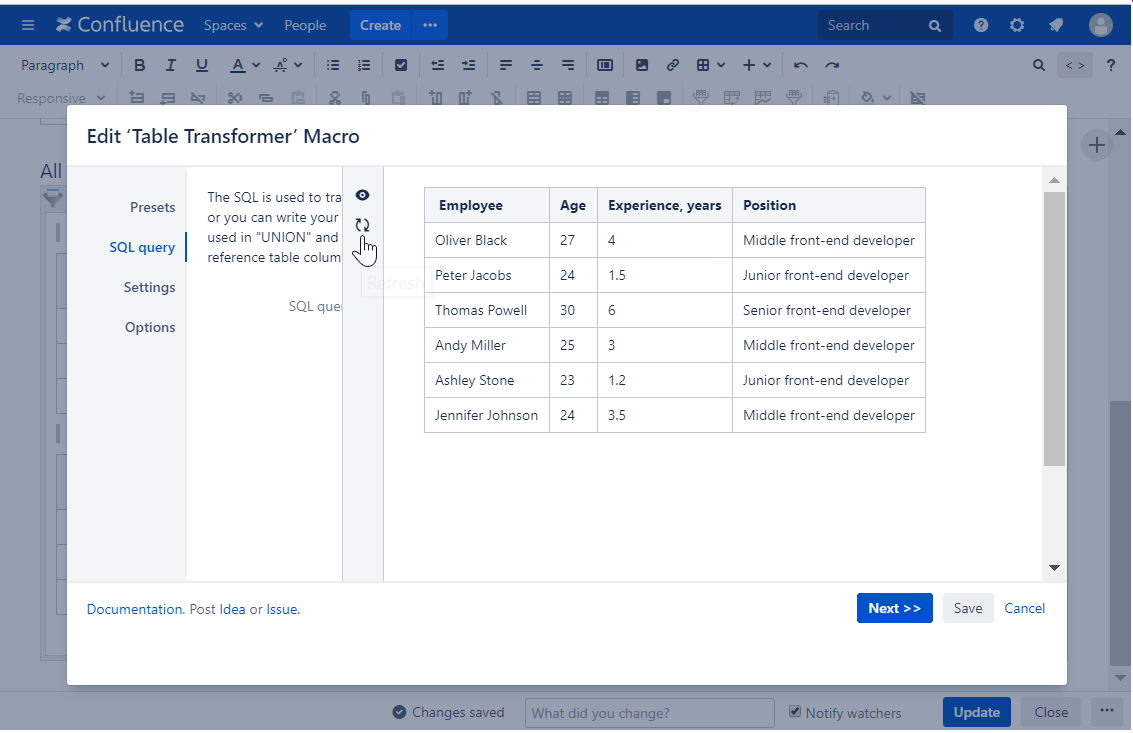Click the bullet list icon
Viewport: 1133px width, 733px height.
click(333, 65)
